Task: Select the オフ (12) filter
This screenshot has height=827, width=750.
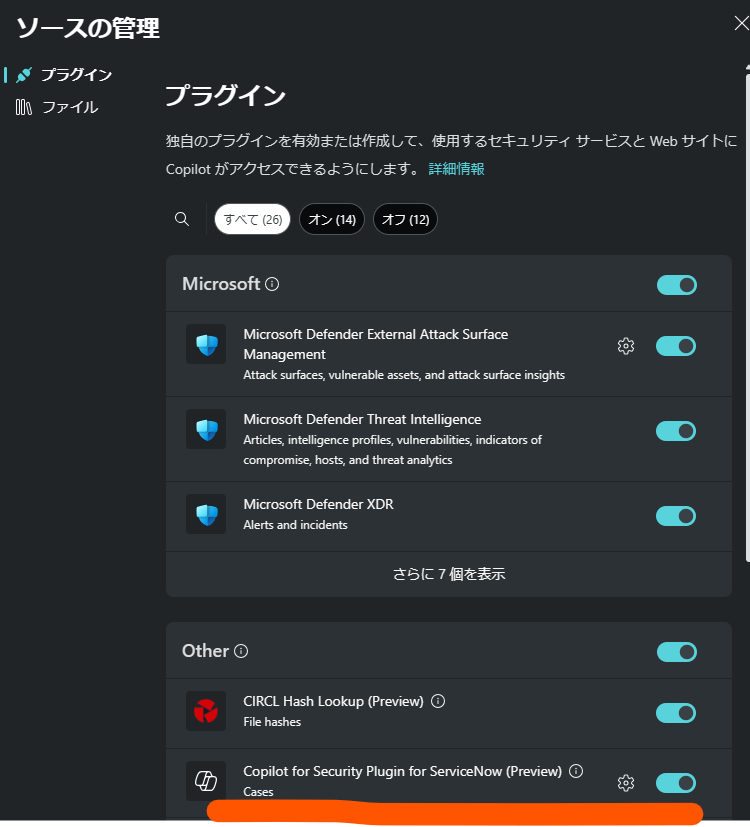Action: (405, 219)
